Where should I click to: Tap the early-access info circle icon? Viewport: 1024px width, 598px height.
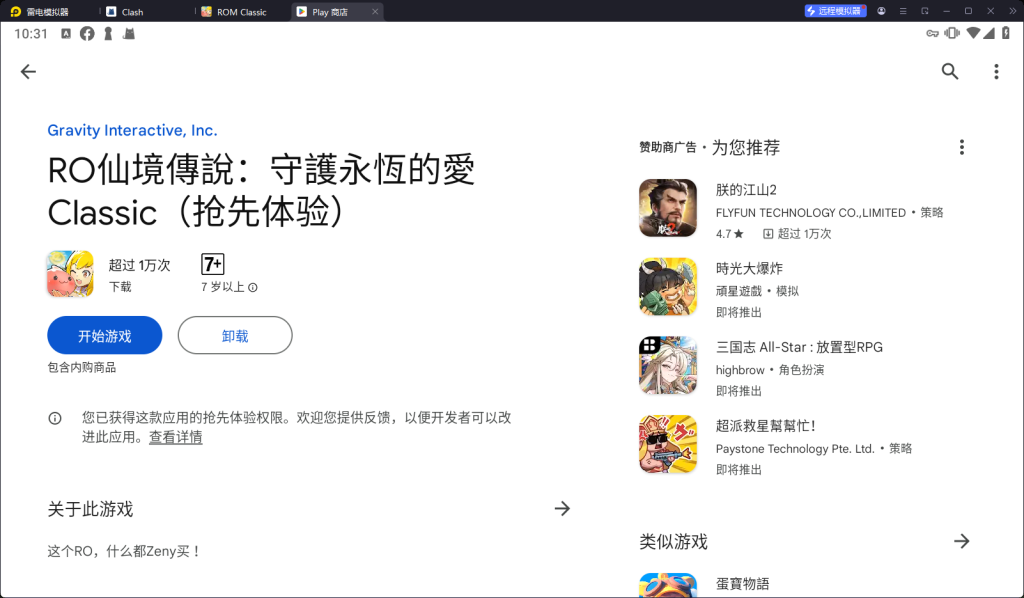[55, 418]
